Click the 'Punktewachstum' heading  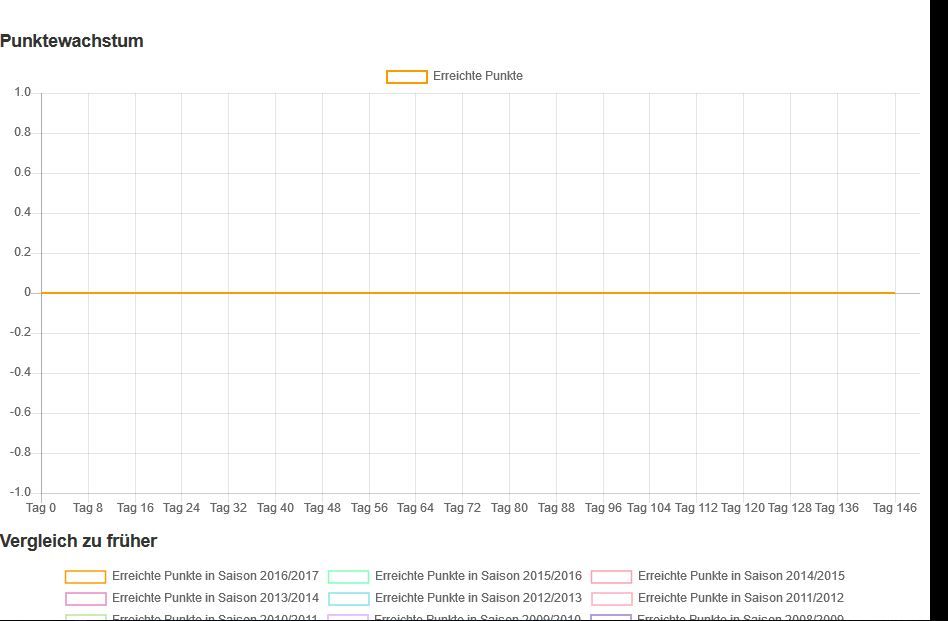pos(72,41)
